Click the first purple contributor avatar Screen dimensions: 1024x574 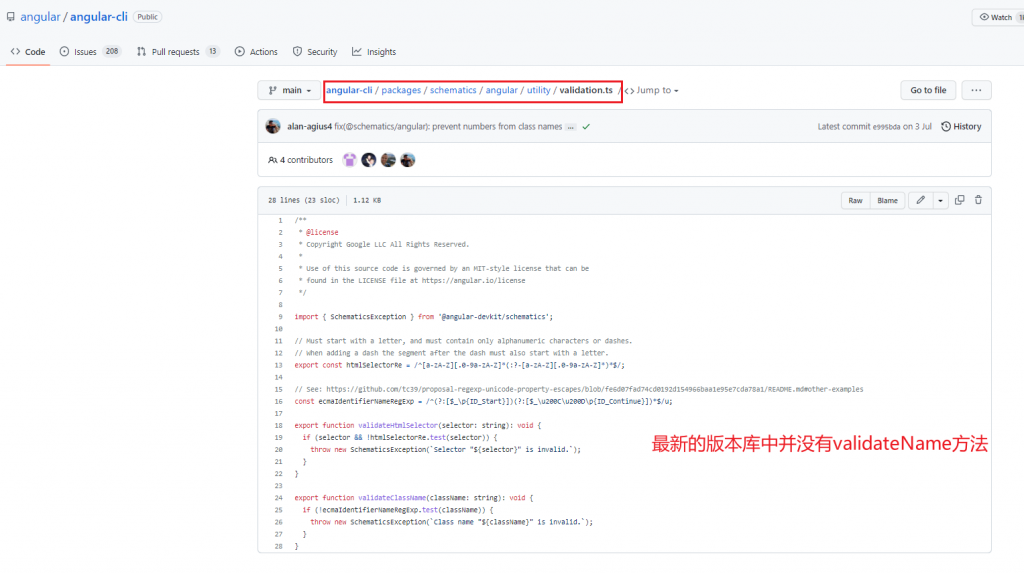click(x=349, y=160)
